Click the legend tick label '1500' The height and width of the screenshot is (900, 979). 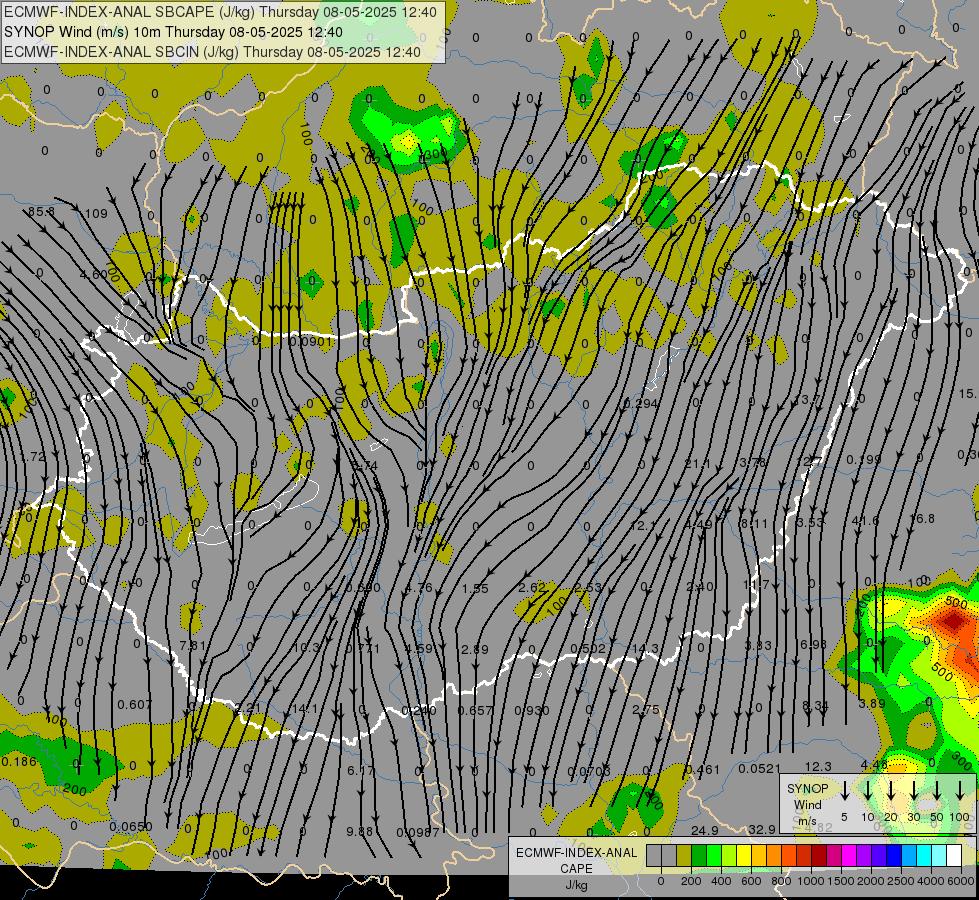841,881
